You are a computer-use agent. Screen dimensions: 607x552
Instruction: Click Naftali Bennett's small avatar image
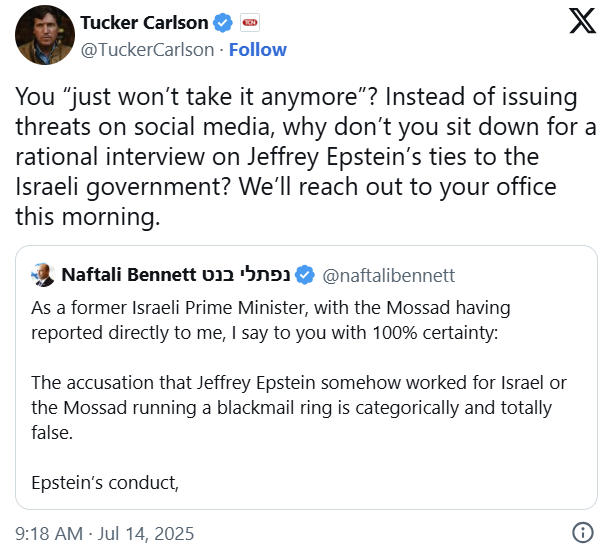coord(43,275)
